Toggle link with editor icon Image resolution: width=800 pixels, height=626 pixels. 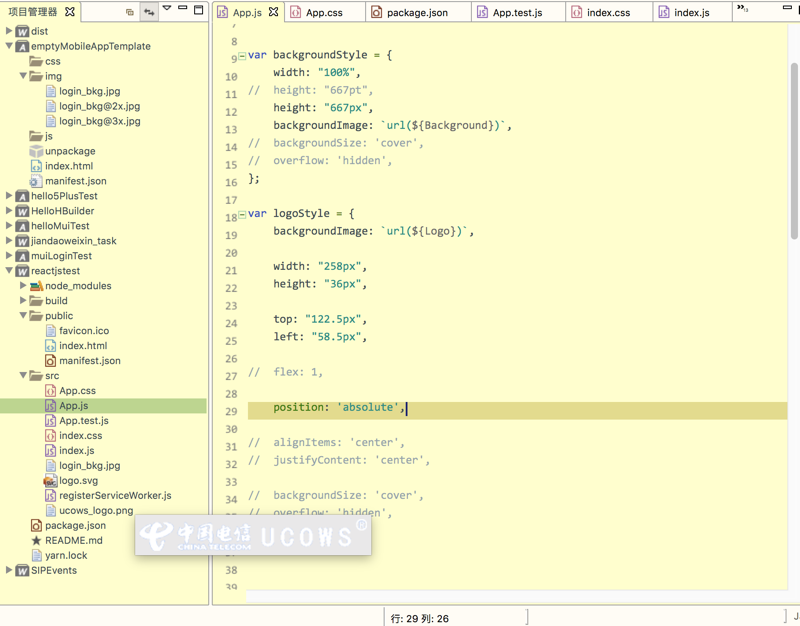[149, 12]
